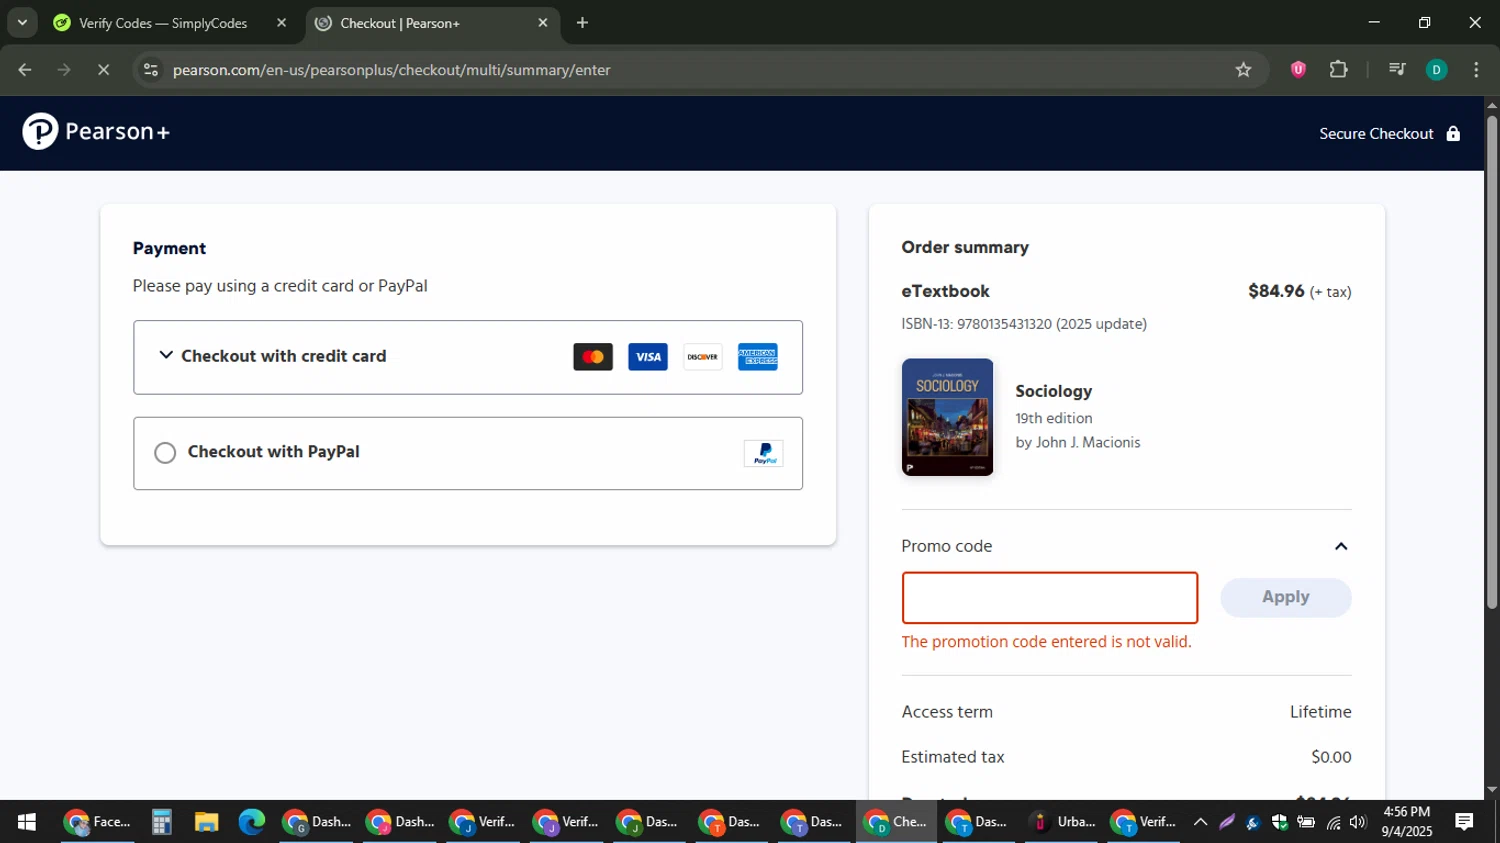Click the Checkout with credit card label
This screenshot has width=1500, height=843.
coord(283,356)
